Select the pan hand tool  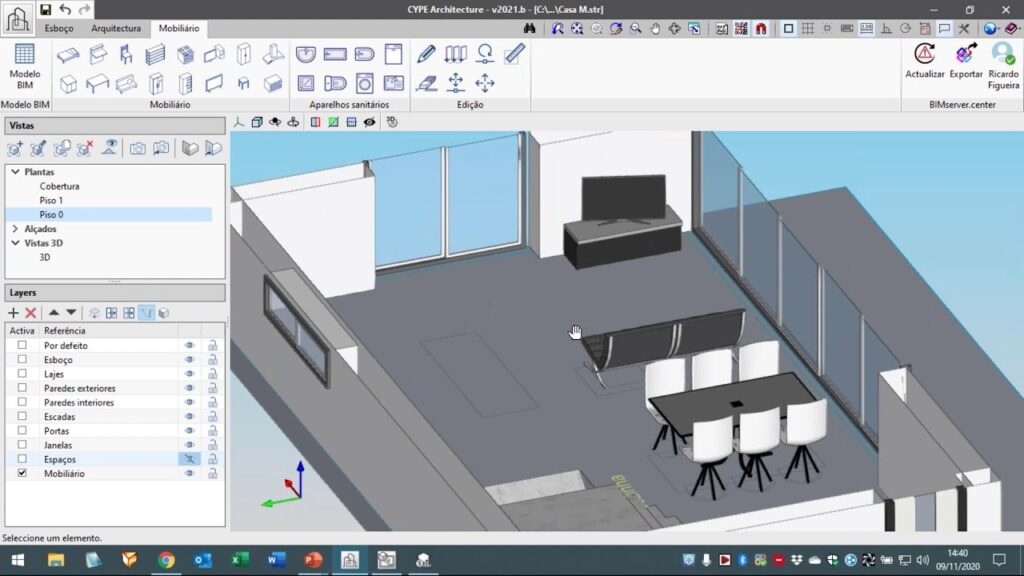click(x=656, y=29)
